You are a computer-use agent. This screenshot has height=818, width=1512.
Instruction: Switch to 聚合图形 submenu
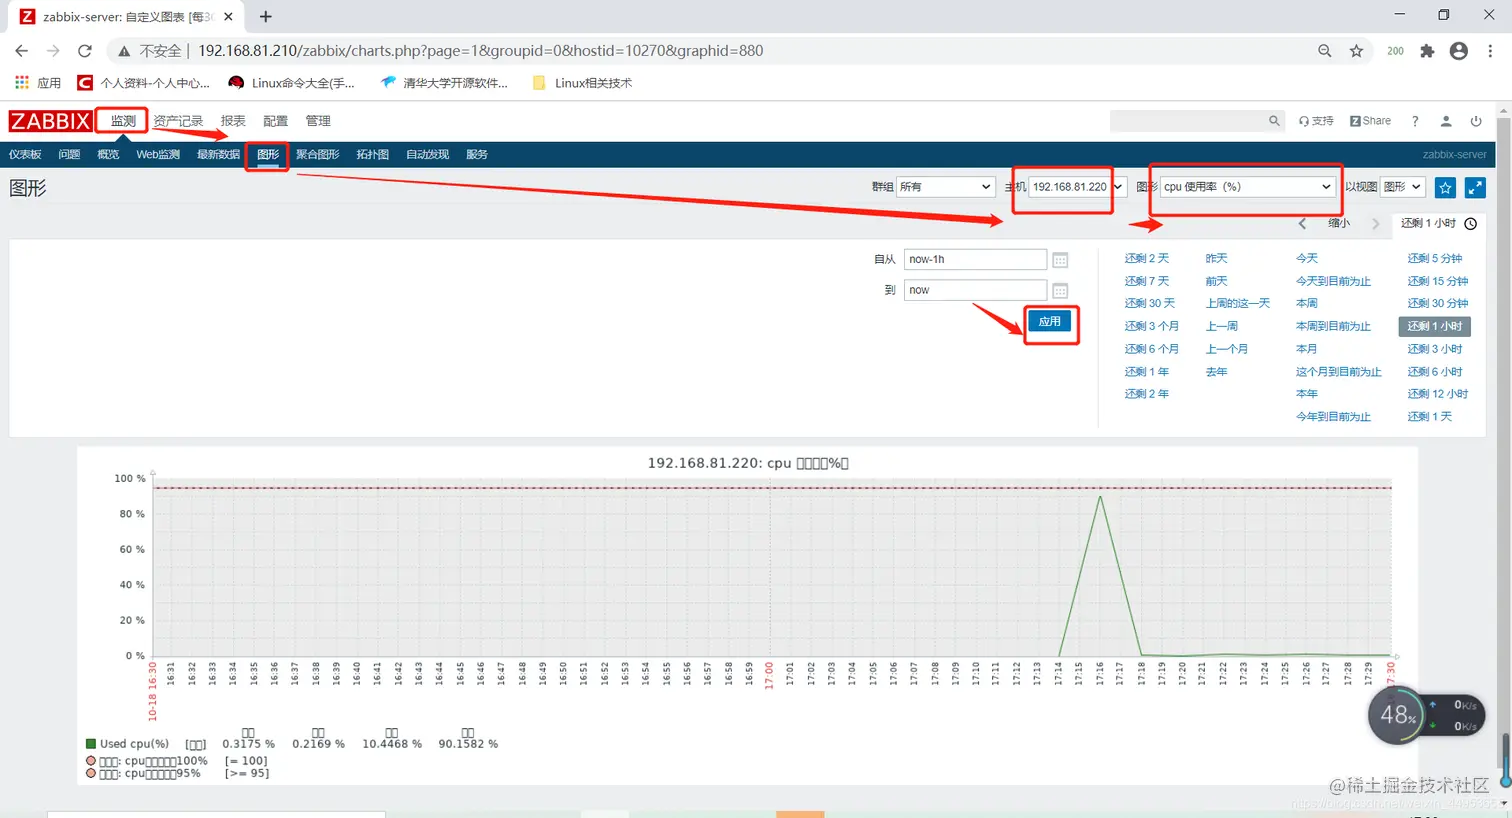pos(318,155)
